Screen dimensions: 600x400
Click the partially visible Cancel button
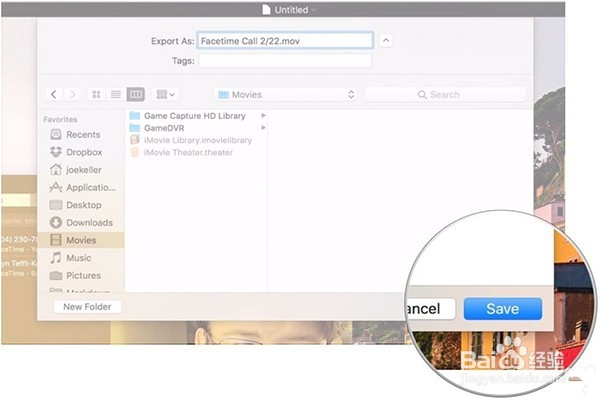430,309
